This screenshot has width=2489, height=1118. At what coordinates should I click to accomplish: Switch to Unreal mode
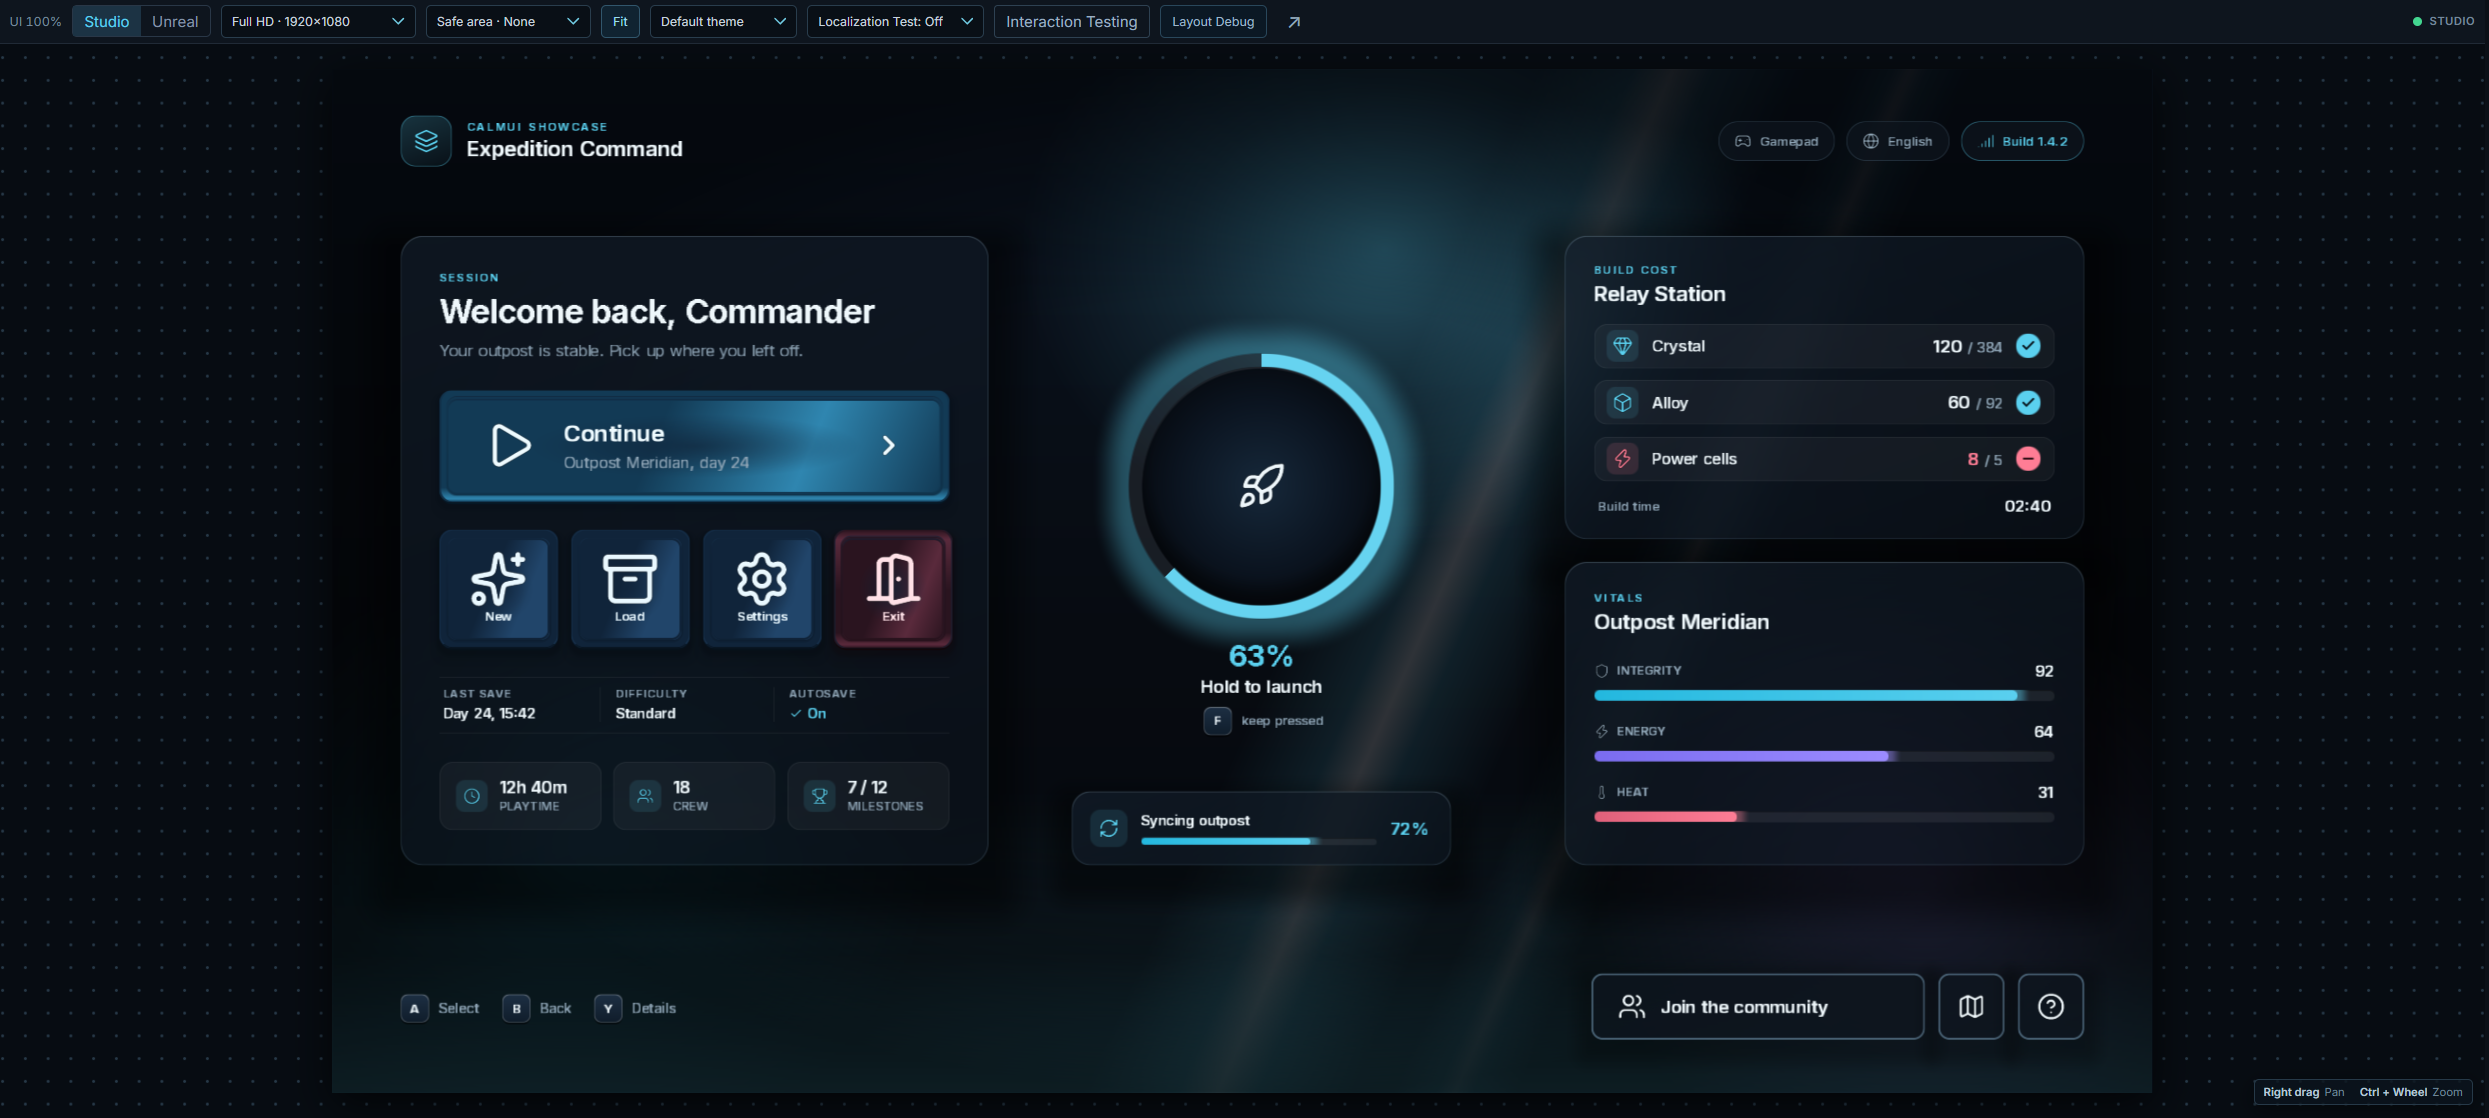(175, 22)
